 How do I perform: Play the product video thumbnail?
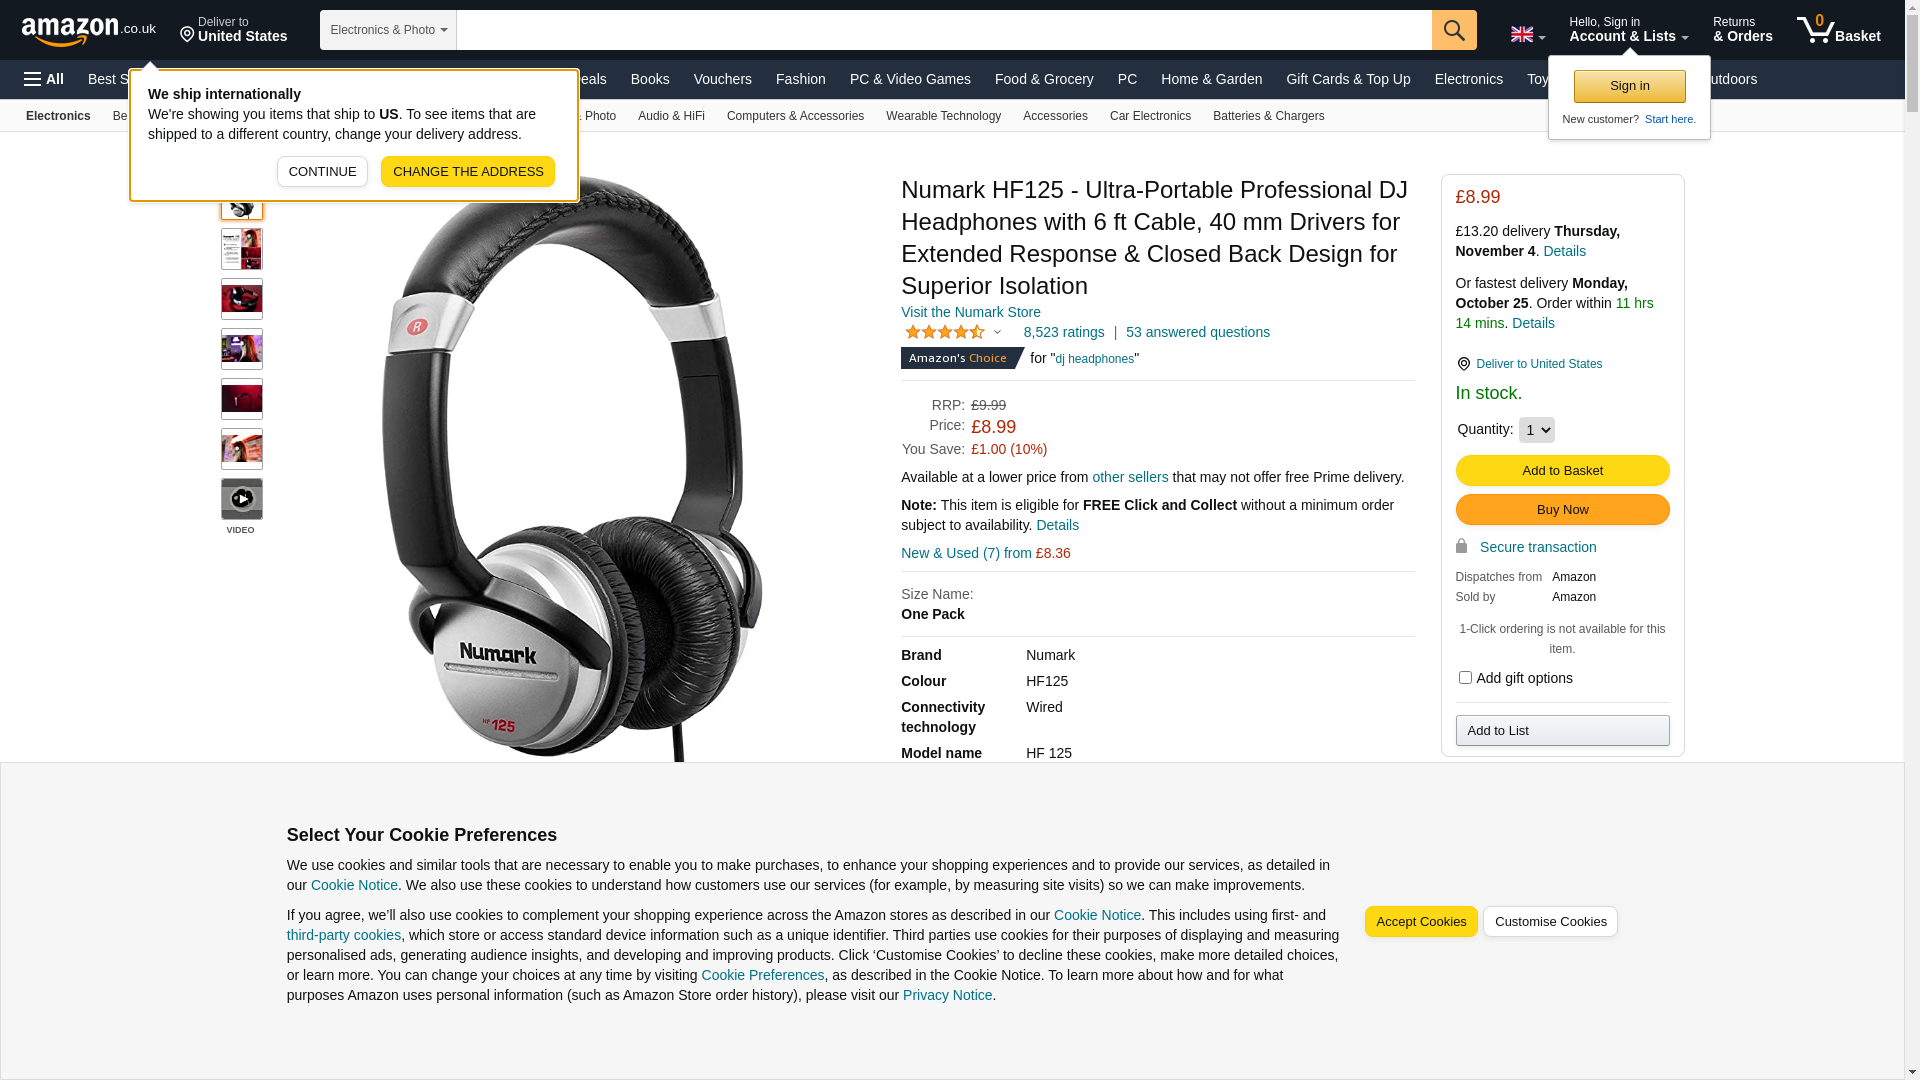pos(242,499)
